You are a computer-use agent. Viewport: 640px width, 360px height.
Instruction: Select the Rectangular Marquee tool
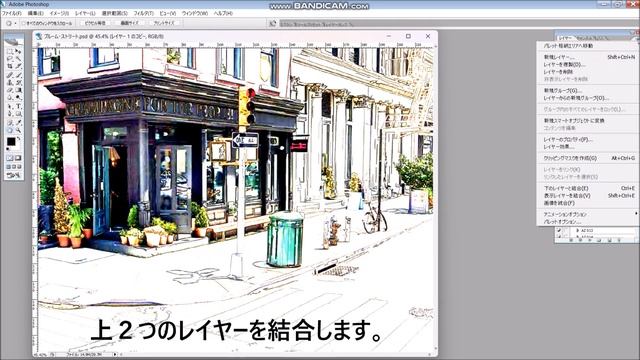coord(10,51)
